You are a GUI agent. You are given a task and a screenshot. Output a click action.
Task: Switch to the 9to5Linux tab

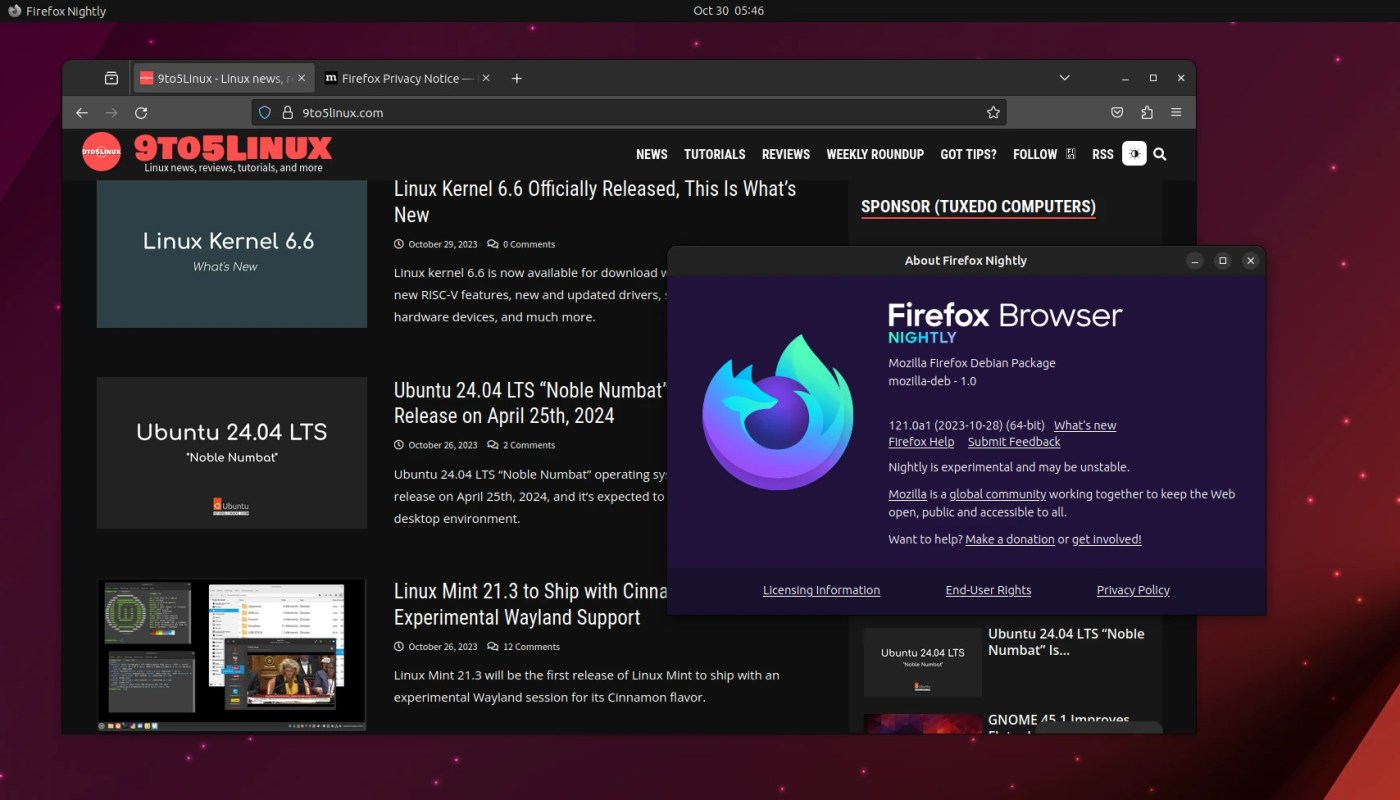[x=224, y=78]
